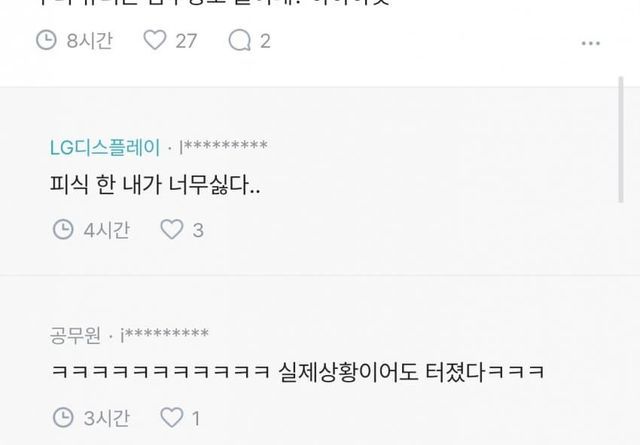The image size is (640, 445).
Task: Click the 8시간 timestamp of the post
Action: tap(90, 41)
